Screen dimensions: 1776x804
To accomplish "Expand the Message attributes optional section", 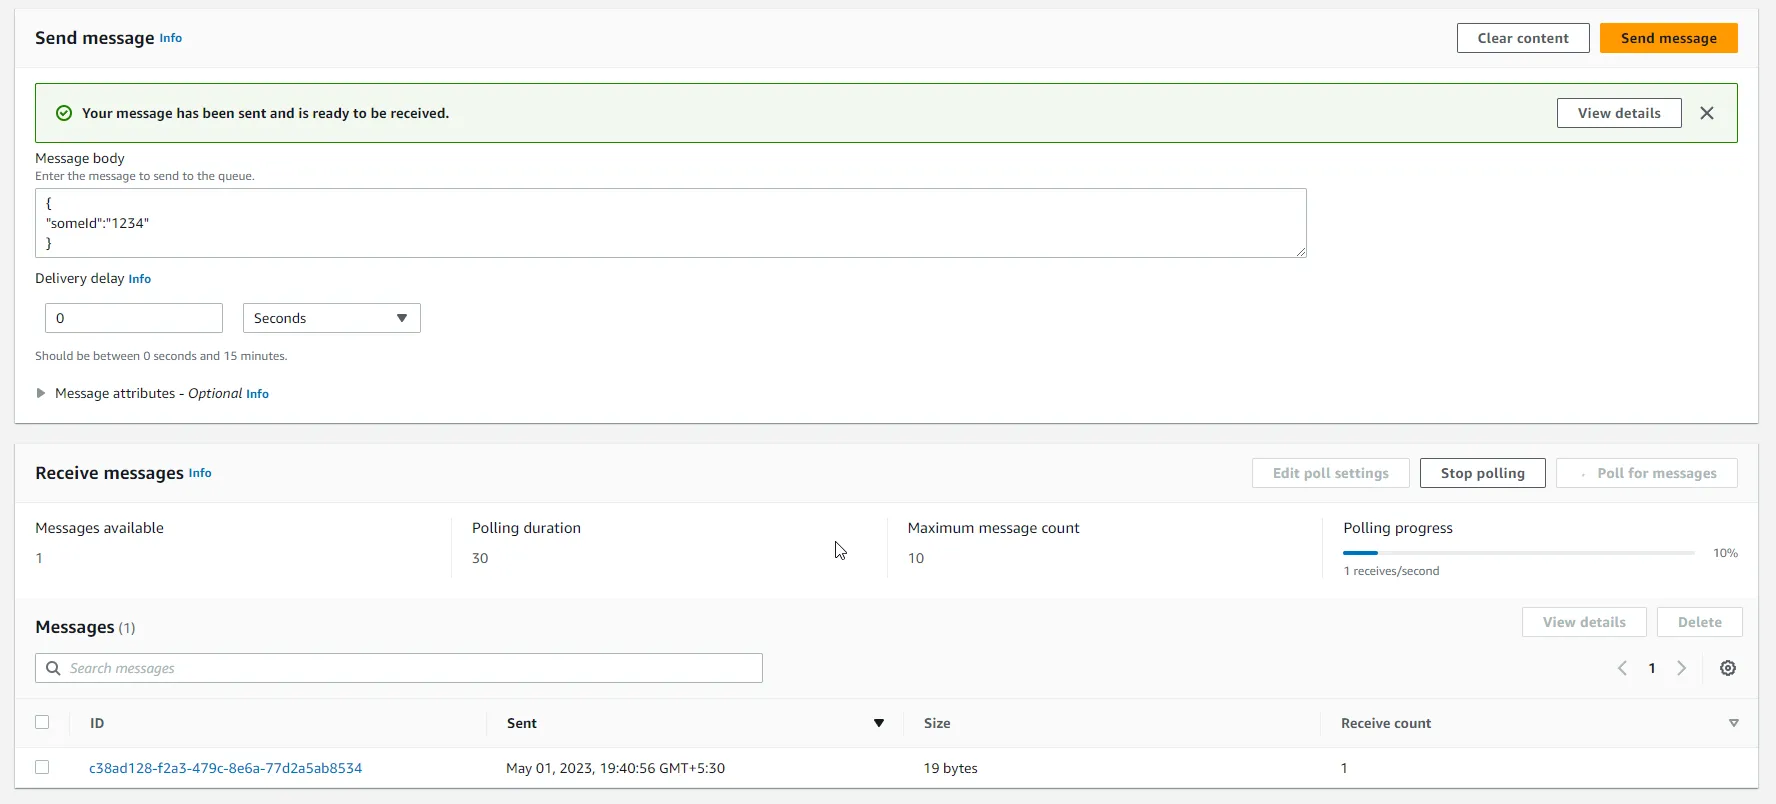I will (x=41, y=394).
